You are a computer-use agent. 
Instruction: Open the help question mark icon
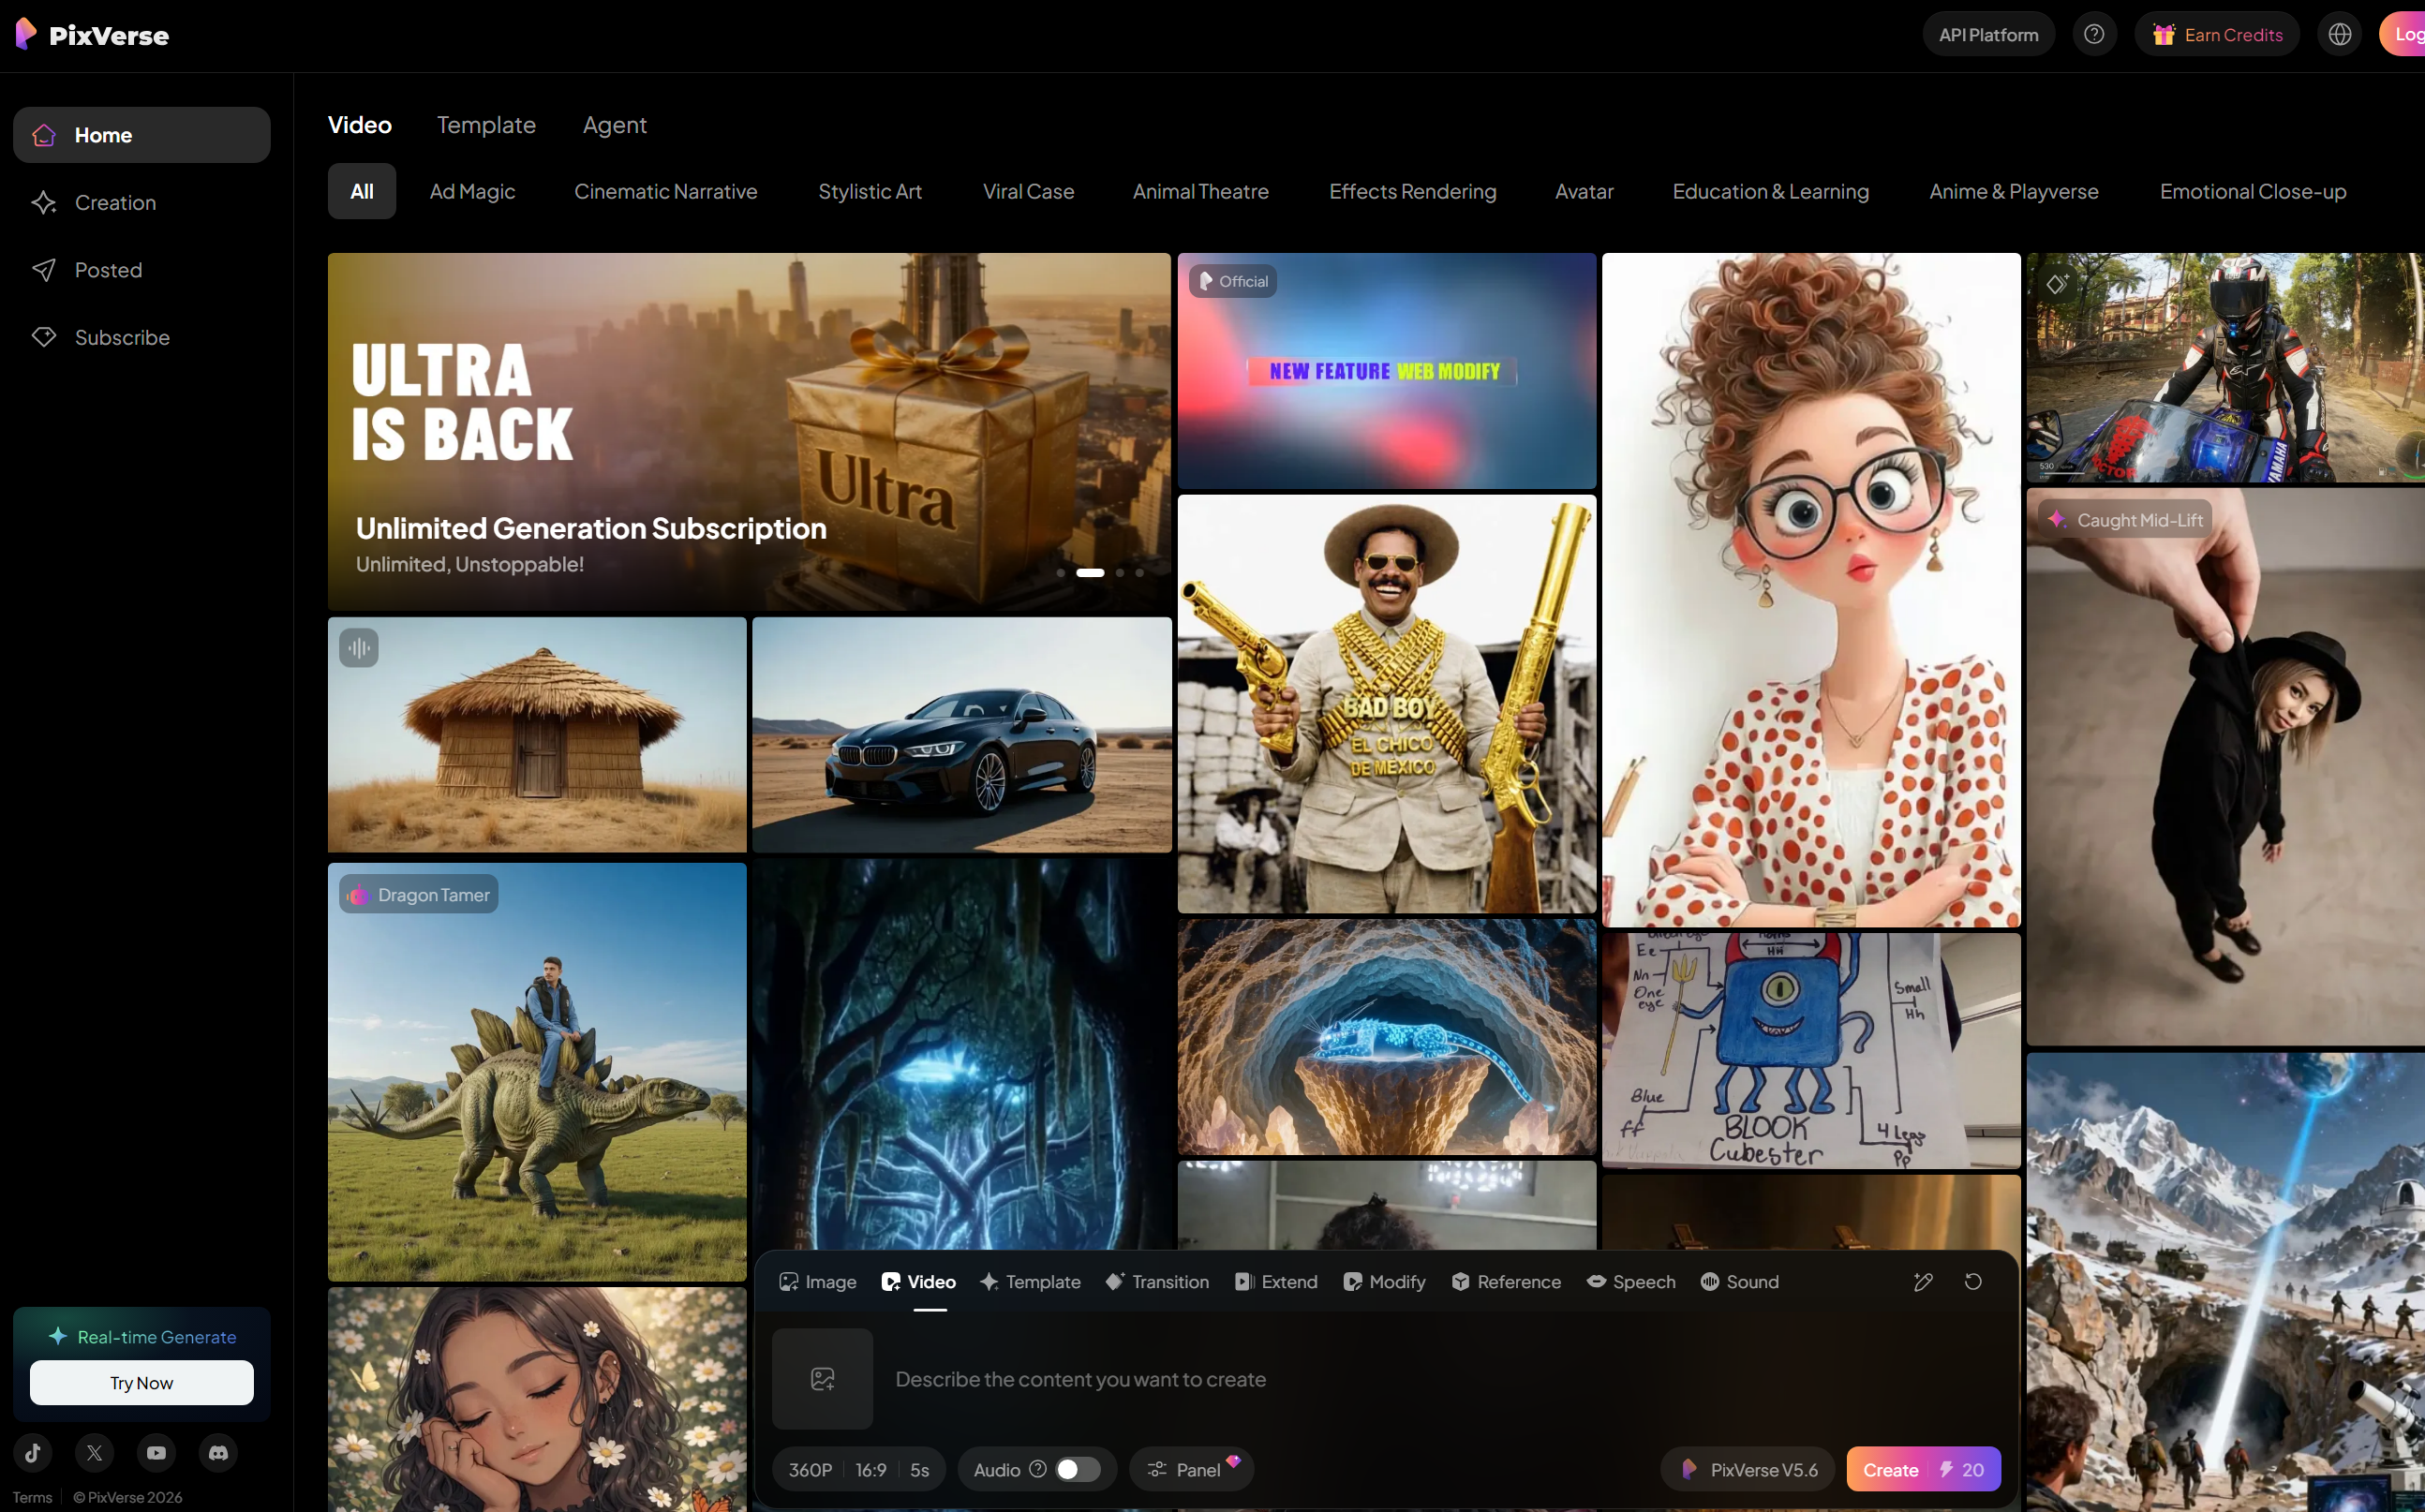[x=2093, y=35]
